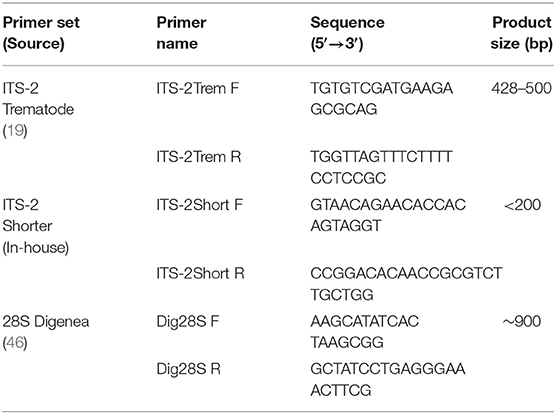Click the reference link 46
Viewport: 556px width, 414px height.
pyautogui.click(x=15, y=343)
